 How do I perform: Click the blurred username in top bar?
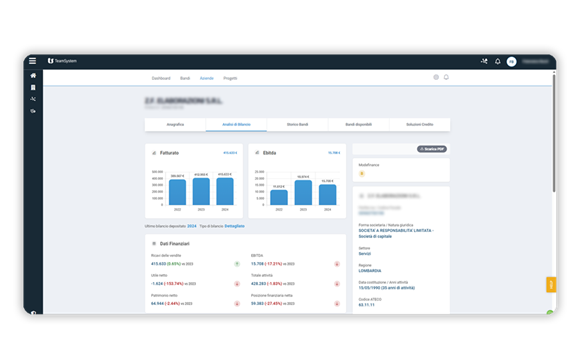pos(536,61)
